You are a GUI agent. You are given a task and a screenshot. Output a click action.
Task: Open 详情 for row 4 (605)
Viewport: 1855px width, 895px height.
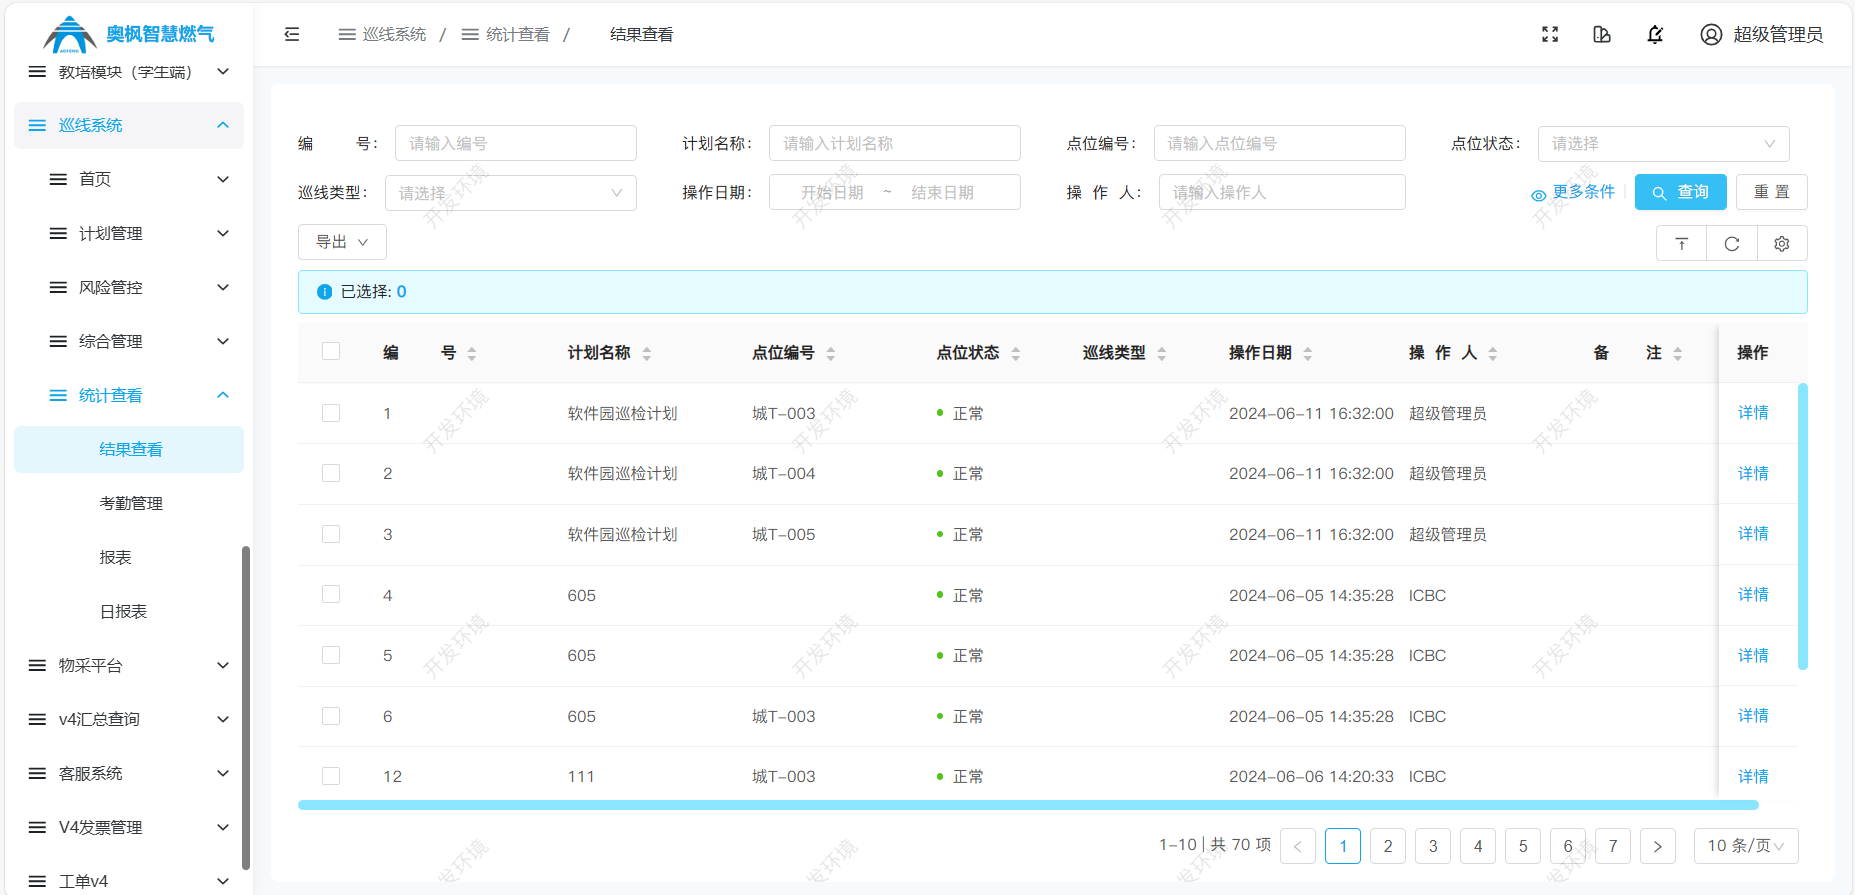click(1753, 595)
